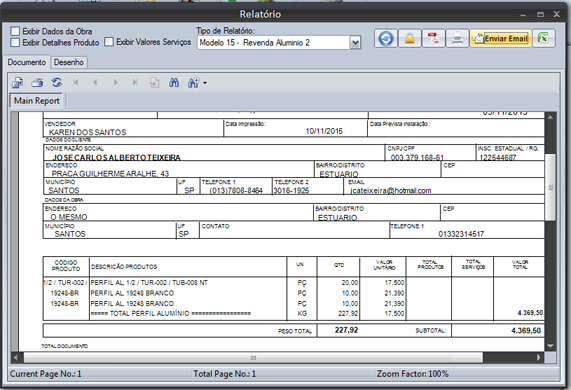Click the vertical scrollbar thumb

click(550, 187)
